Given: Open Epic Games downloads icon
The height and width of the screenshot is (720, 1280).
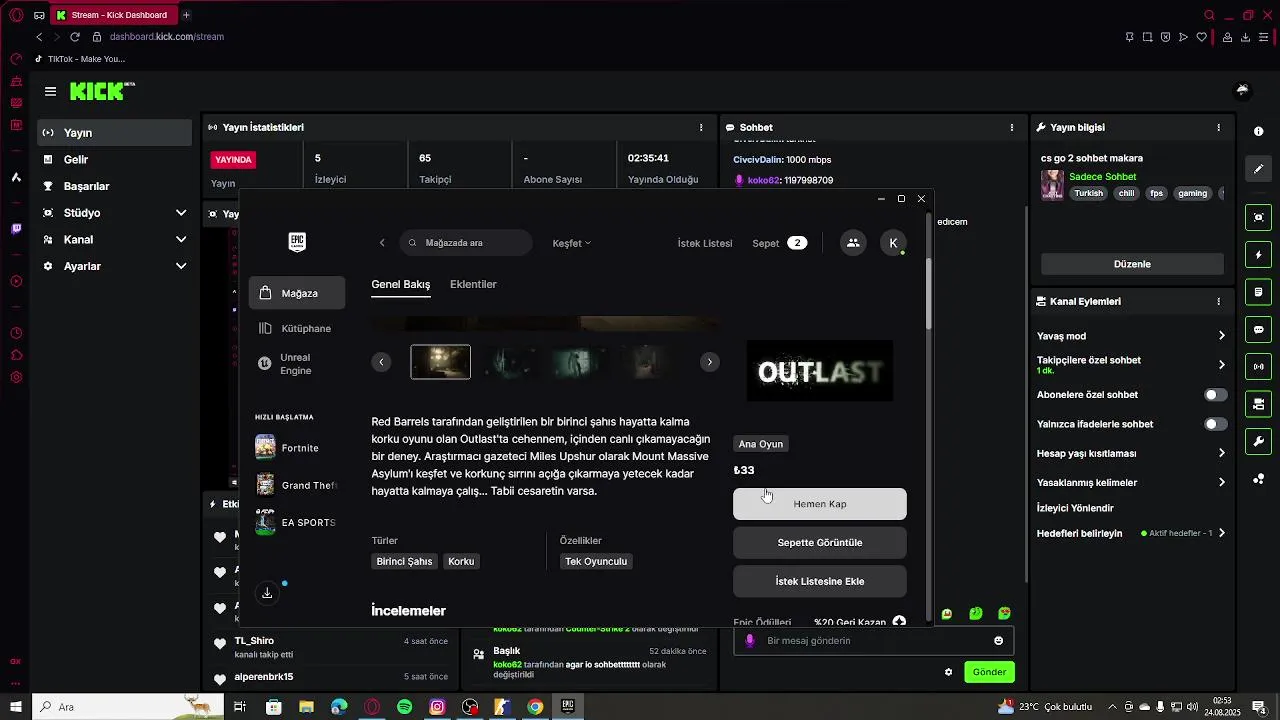Looking at the screenshot, I should pyautogui.click(x=267, y=593).
